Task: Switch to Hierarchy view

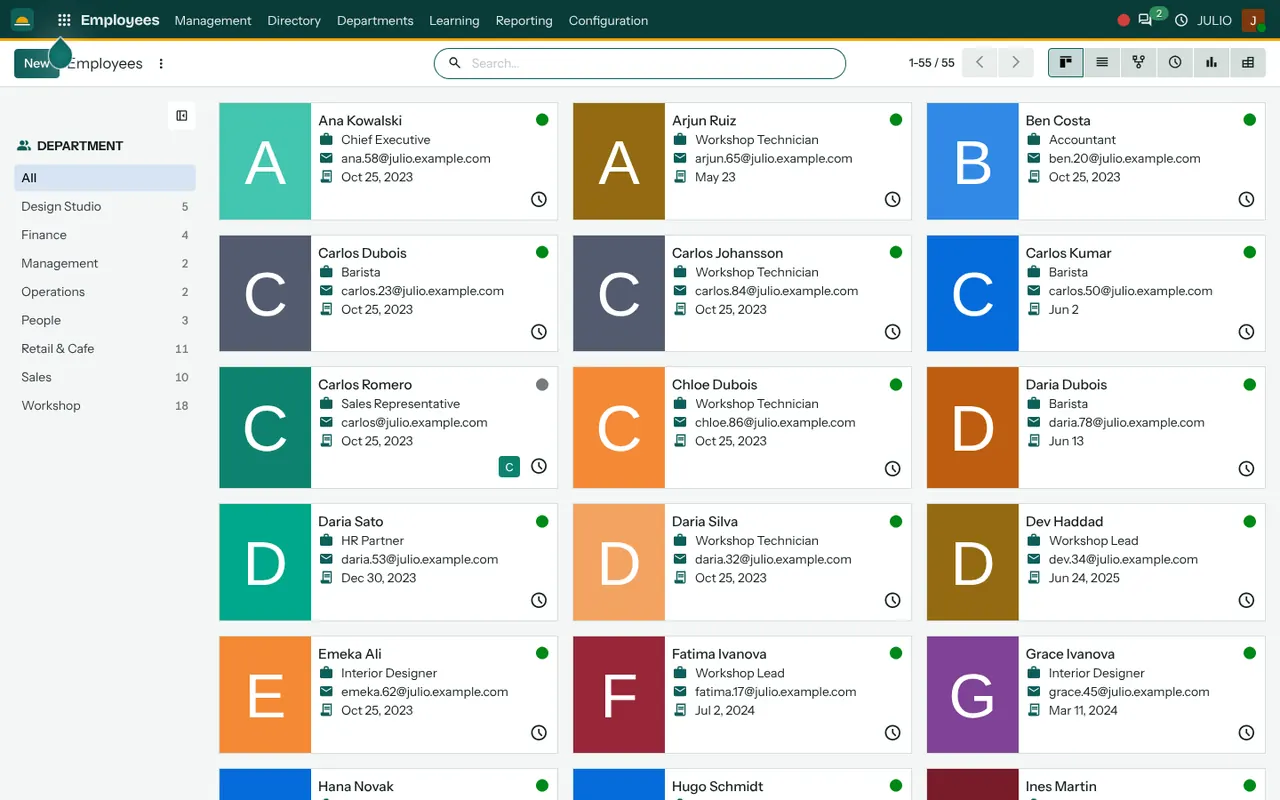Action: [x=1138, y=62]
